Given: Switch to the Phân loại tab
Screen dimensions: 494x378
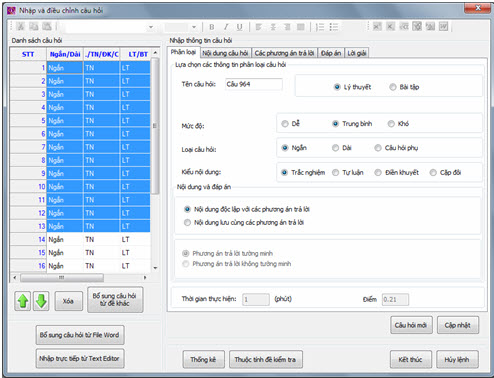Looking at the screenshot, I should [183, 52].
